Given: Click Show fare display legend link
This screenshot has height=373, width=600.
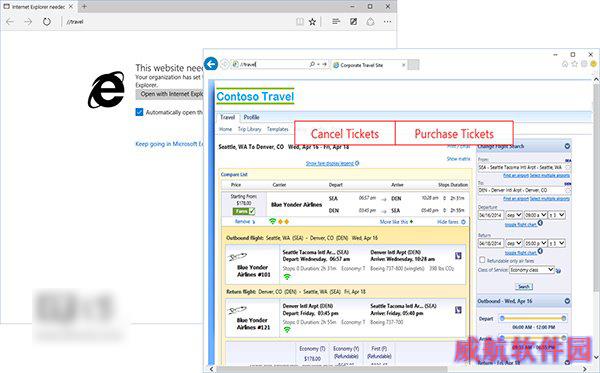Looking at the screenshot, I should click(x=330, y=163).
